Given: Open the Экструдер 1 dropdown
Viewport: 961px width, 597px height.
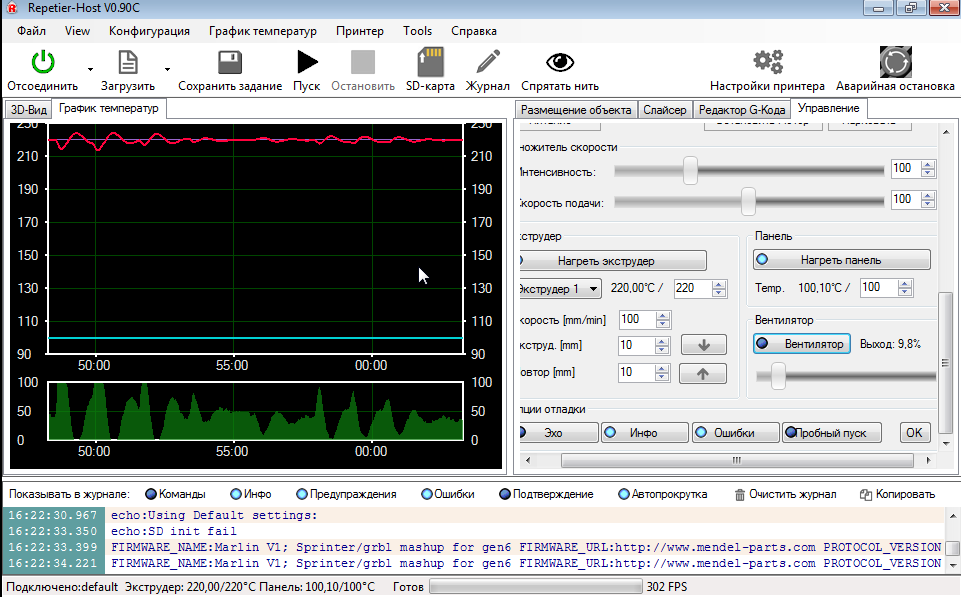Looking at the screenshot, I should pos(559,289).
